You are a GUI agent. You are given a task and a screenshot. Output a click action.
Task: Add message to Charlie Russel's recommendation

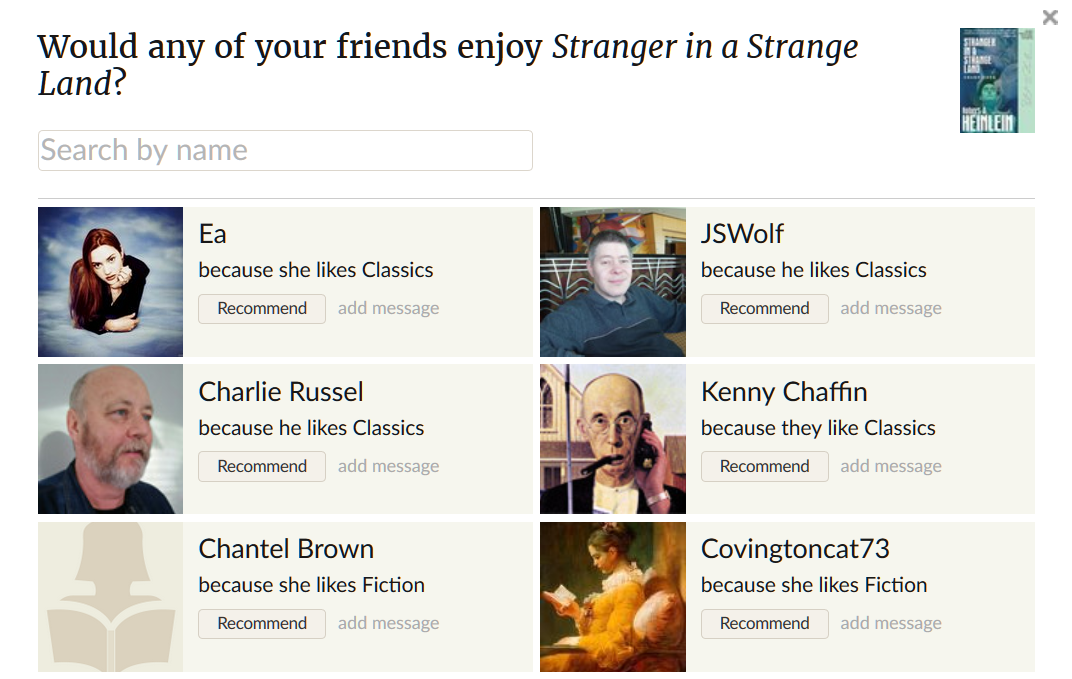(x=388, y=466)
